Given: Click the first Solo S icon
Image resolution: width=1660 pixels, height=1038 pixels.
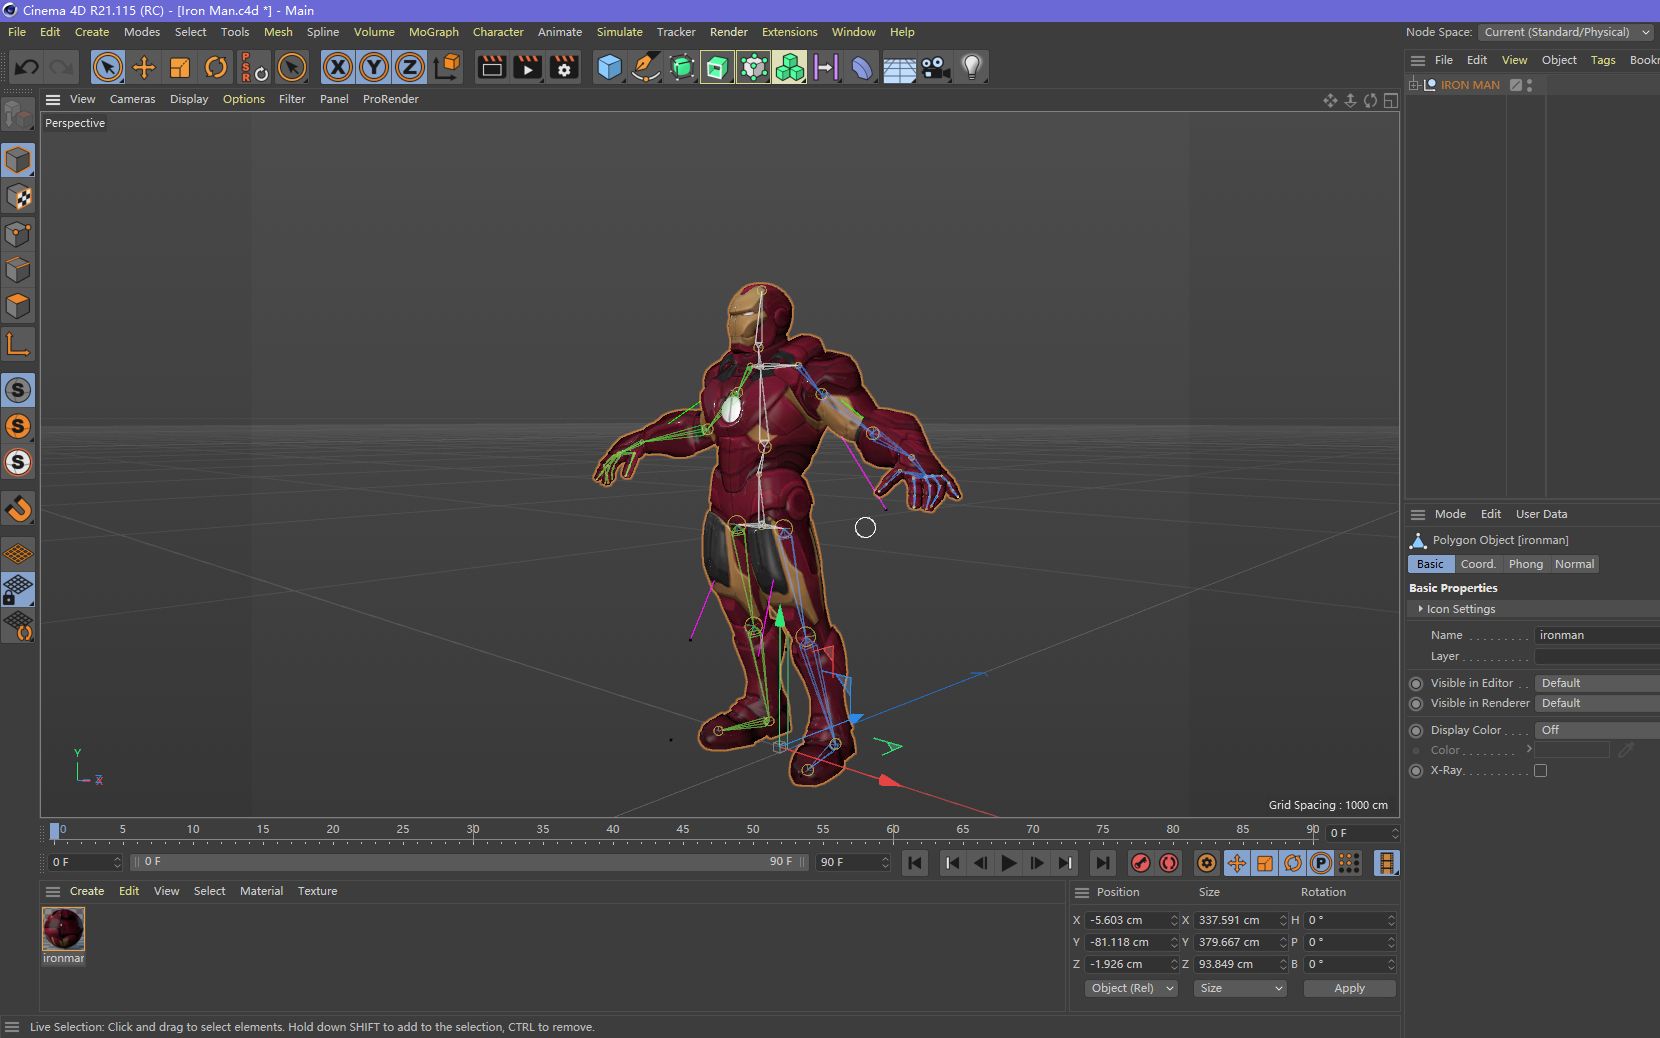Looking at the screenshot, I should click(x=18, y=390).
